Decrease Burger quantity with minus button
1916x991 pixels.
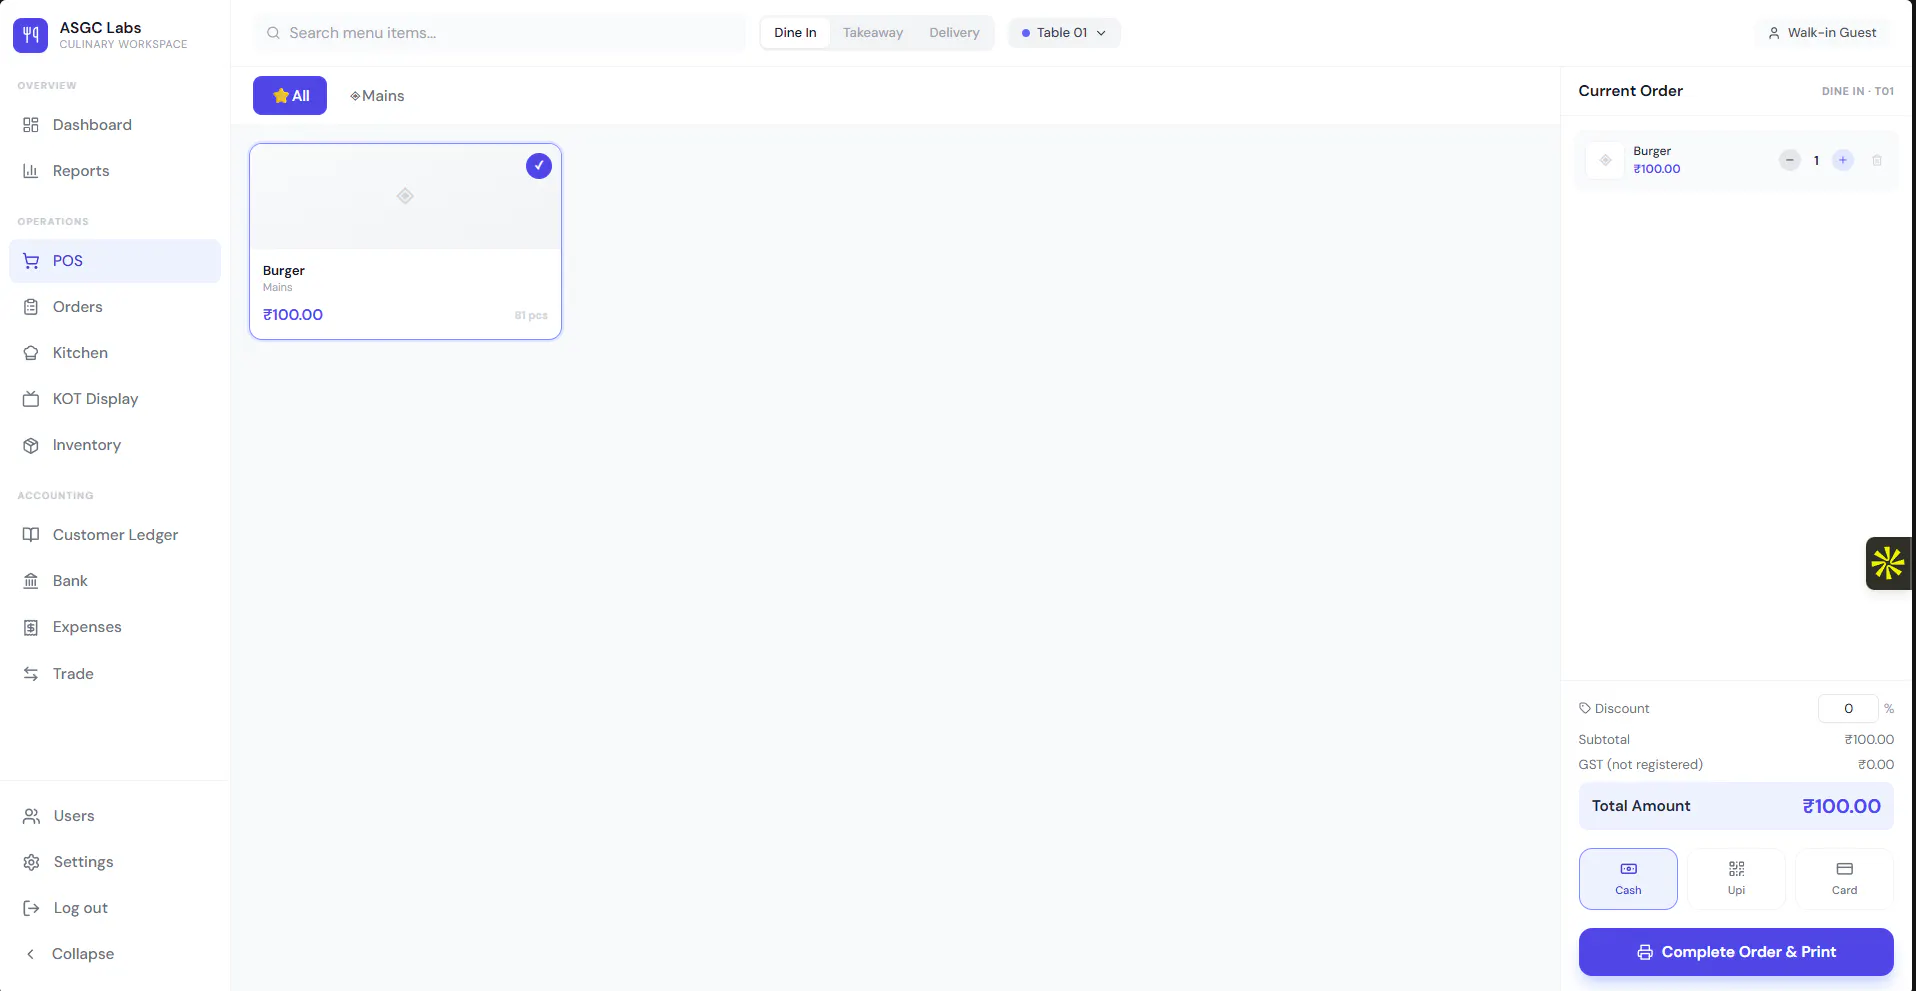1790,160
